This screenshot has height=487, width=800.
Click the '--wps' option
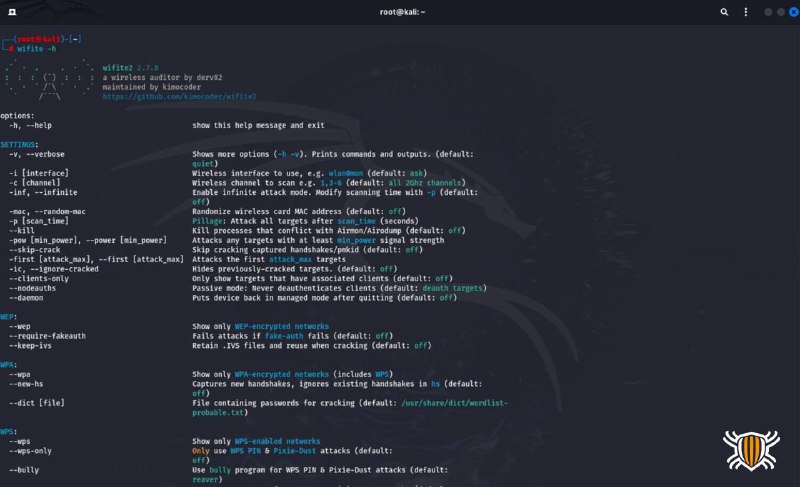[20, 442]
